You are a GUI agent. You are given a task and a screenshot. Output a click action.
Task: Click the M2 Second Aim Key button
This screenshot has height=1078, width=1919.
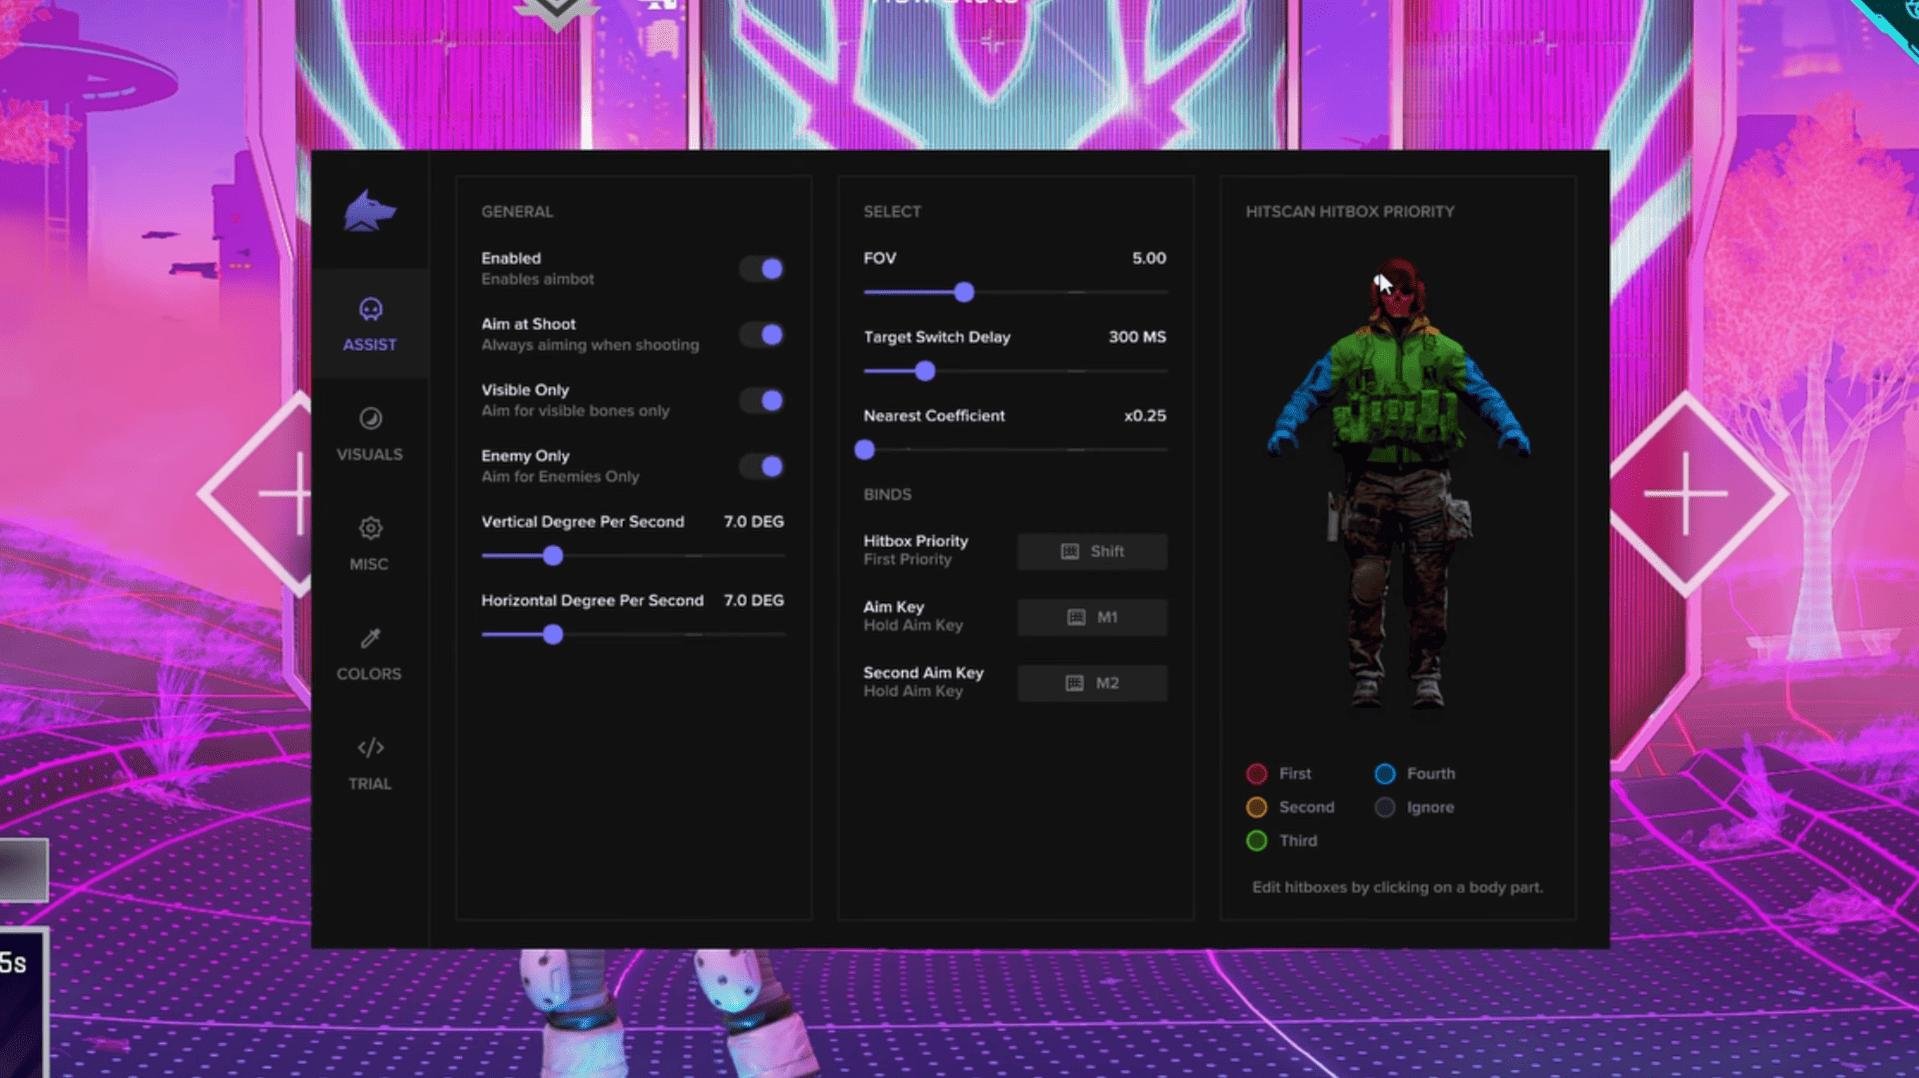(1091, 684)
